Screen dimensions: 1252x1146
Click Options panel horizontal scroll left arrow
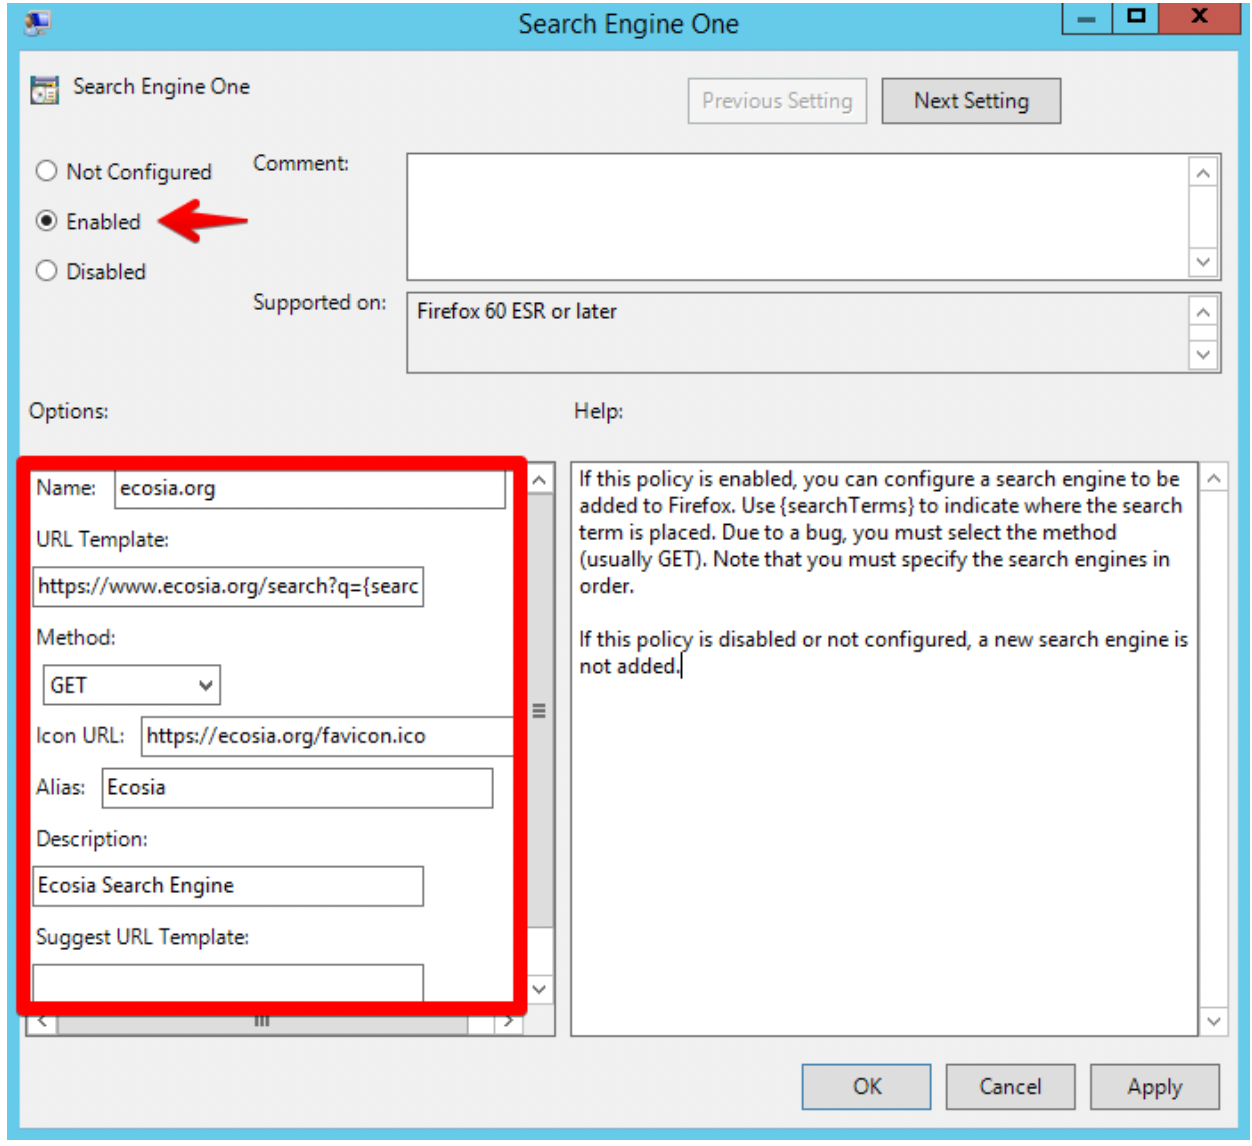41,1021
